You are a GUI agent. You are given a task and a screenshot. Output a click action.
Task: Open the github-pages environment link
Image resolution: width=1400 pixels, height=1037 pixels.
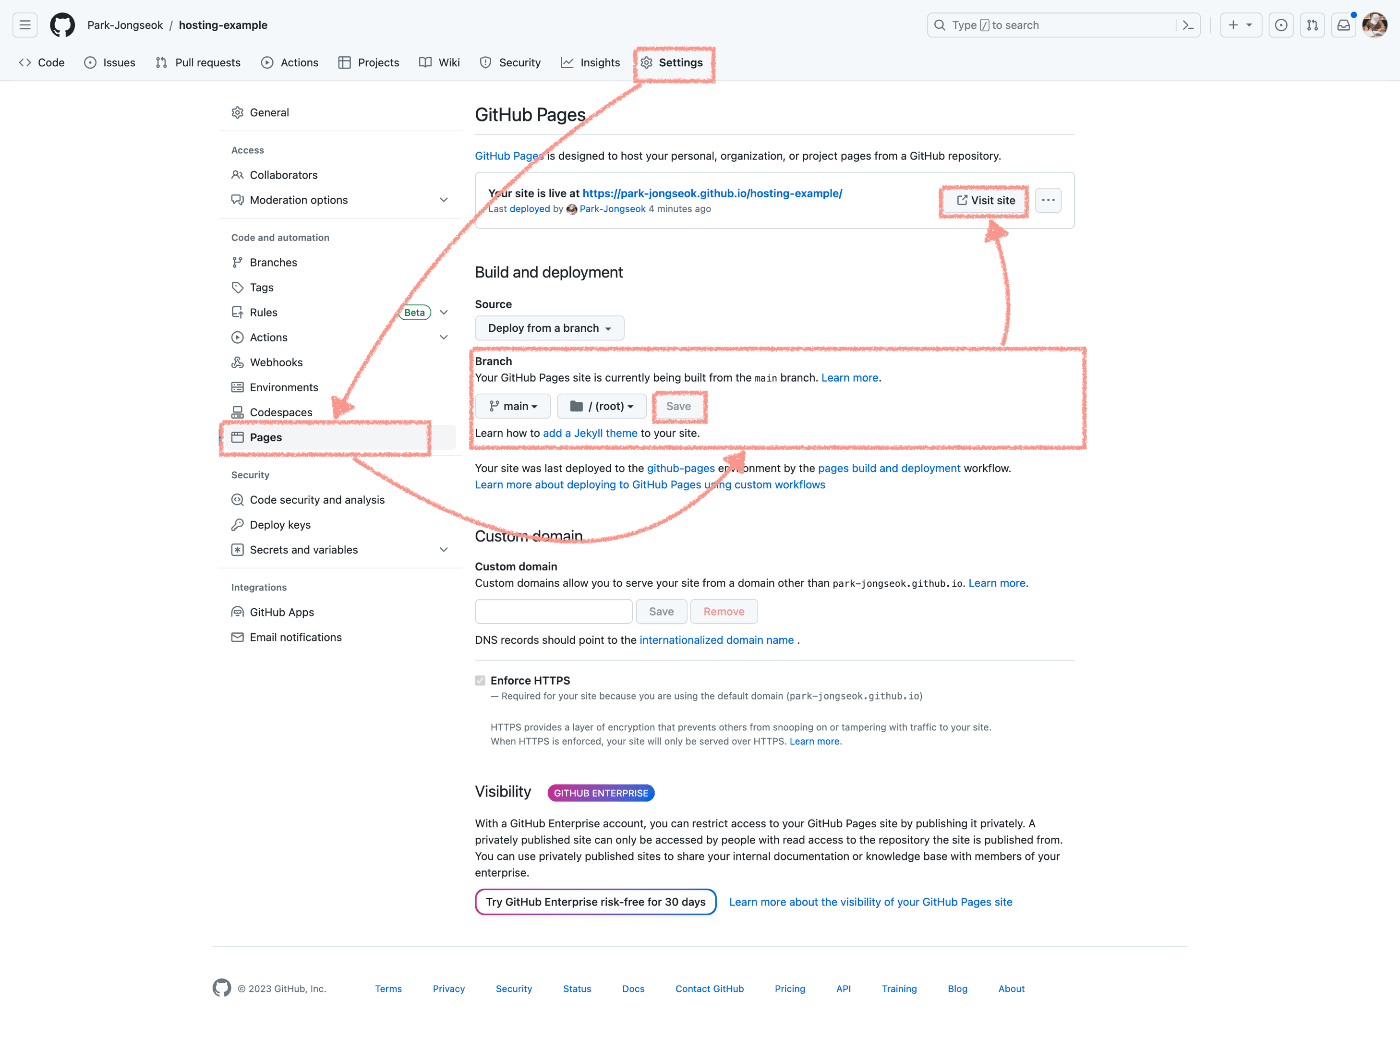coord(681,468)
